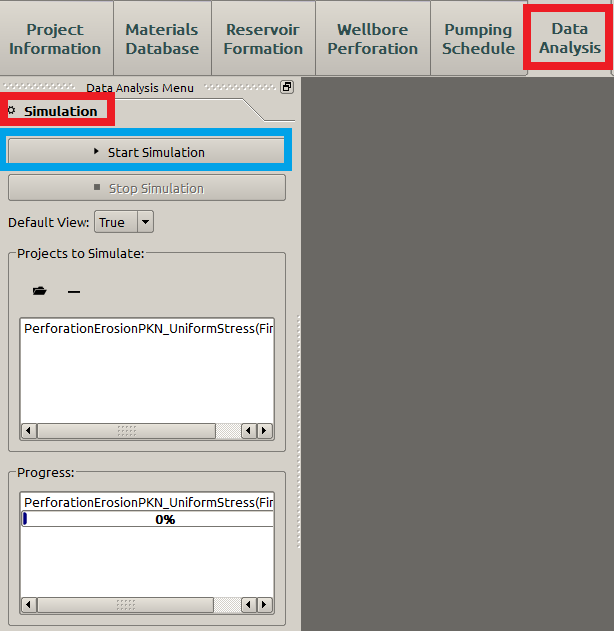Open the Project Information tab
Screen dimensions: 614x631
pos(55,38)
